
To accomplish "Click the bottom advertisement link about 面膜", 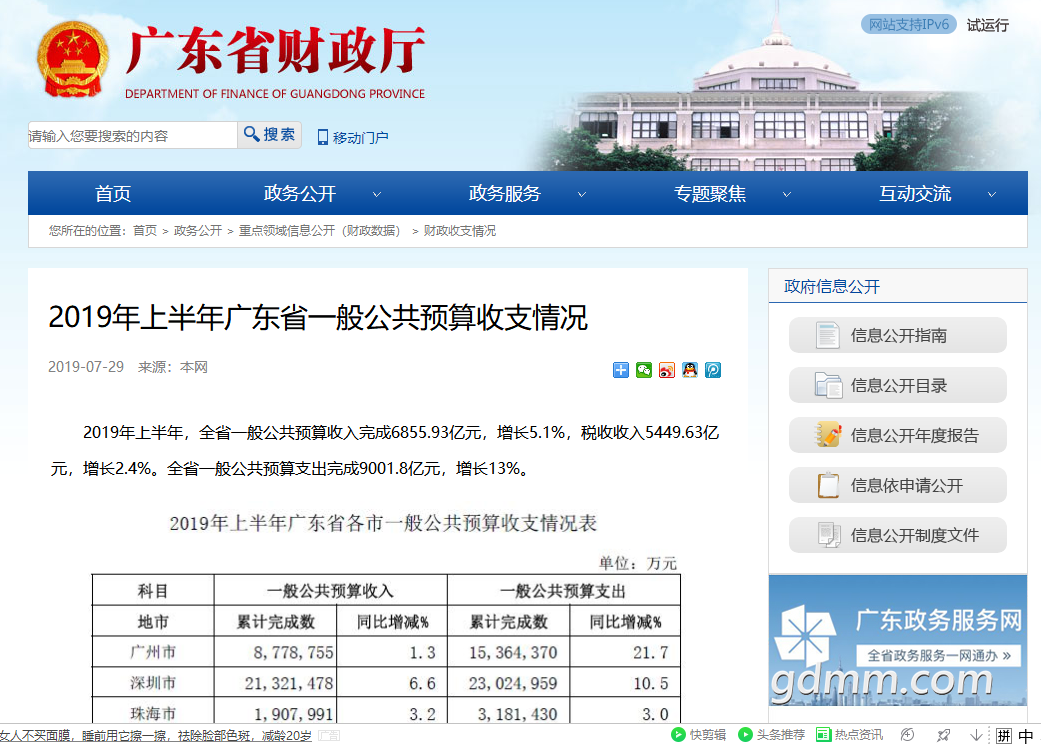I will 156,735.
